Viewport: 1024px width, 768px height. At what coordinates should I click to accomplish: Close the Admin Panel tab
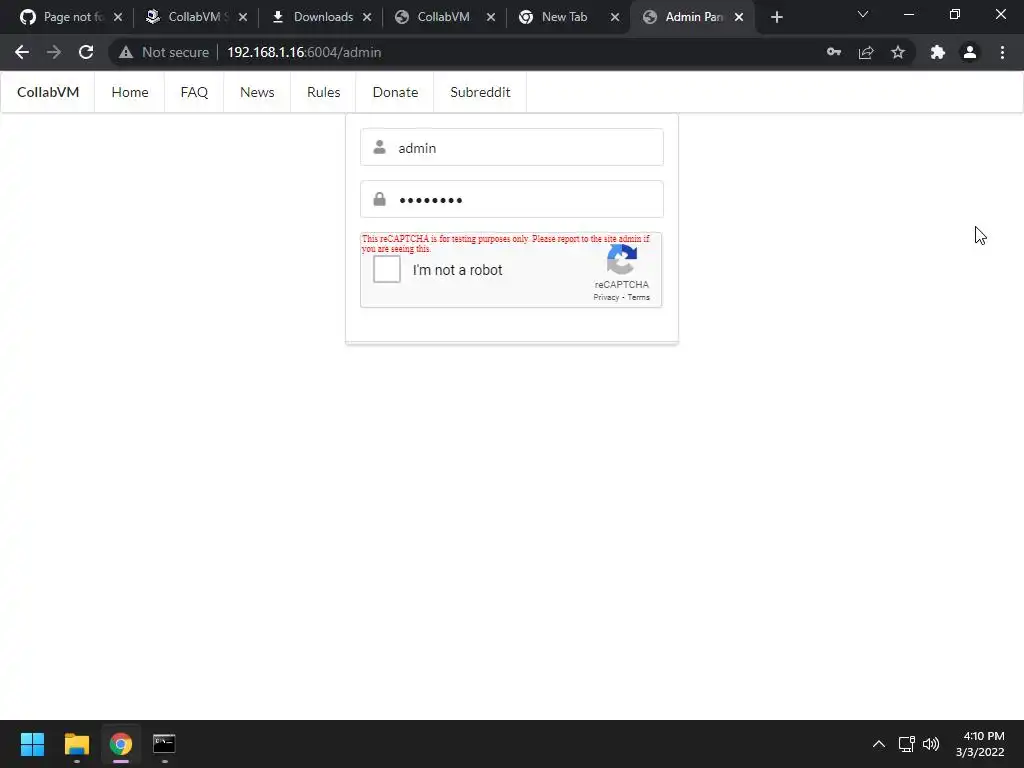tap(739, 18)
